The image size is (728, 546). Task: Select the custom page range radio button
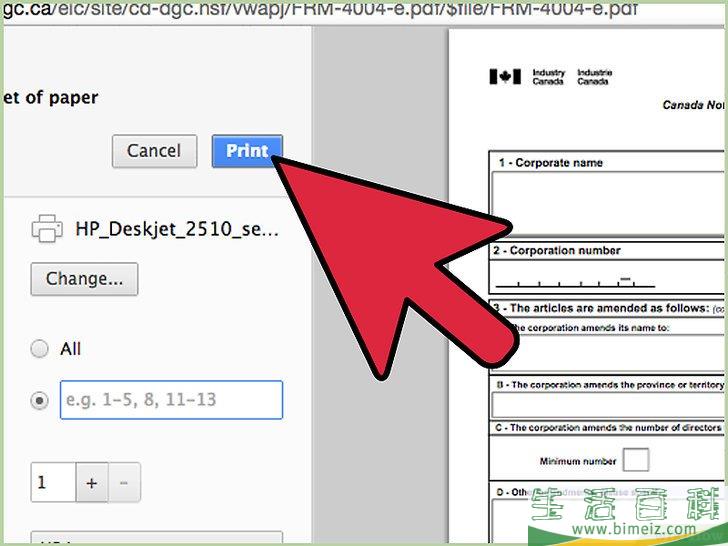(39, 400)
